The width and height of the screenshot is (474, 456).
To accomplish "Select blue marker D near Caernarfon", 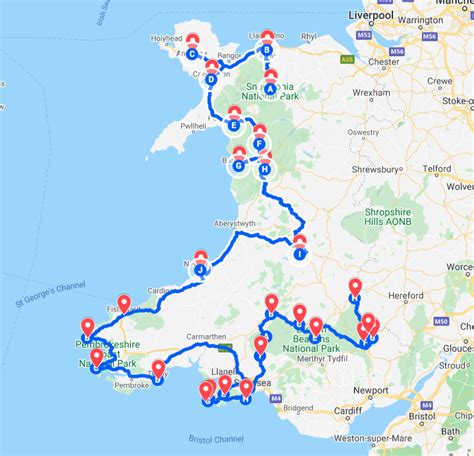I will (211, 80).
